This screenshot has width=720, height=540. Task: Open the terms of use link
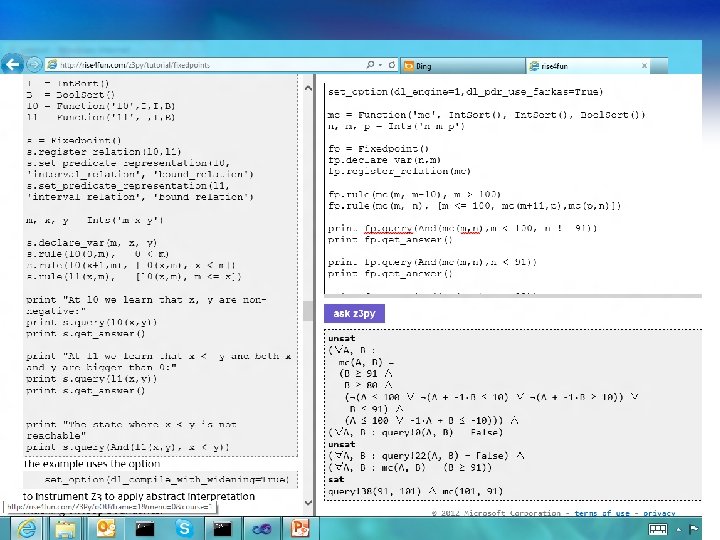point(602,513)
